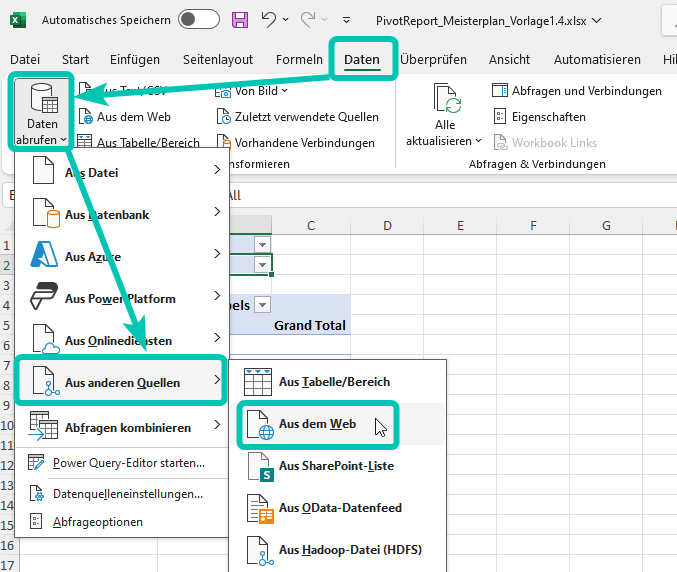The height and width of the screenshot is (572, 677).
Task: Select Aus SharePoint-Liste in the submenu
Action: click(x=337, y=466)
